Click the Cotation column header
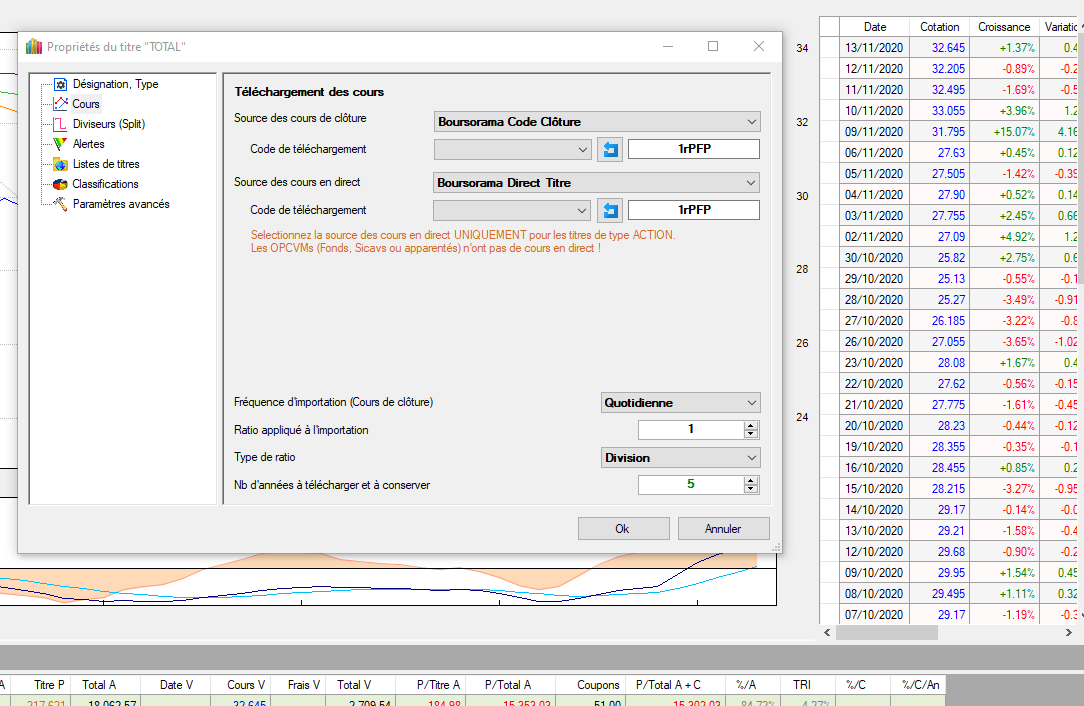The image size is (1084, 706). point(939,27)
